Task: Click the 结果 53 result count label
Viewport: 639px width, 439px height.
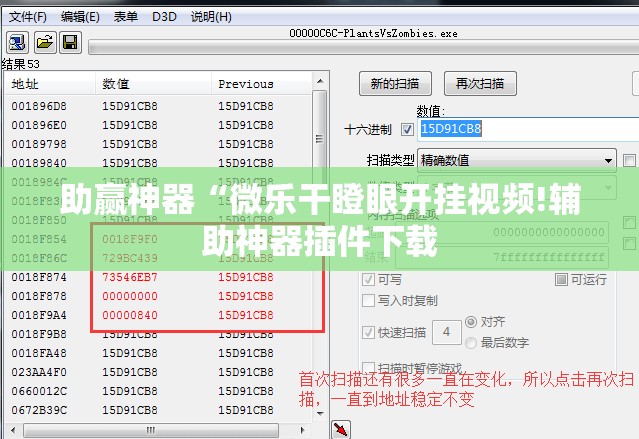Action: pyautogui.click(x=21, y=64)
